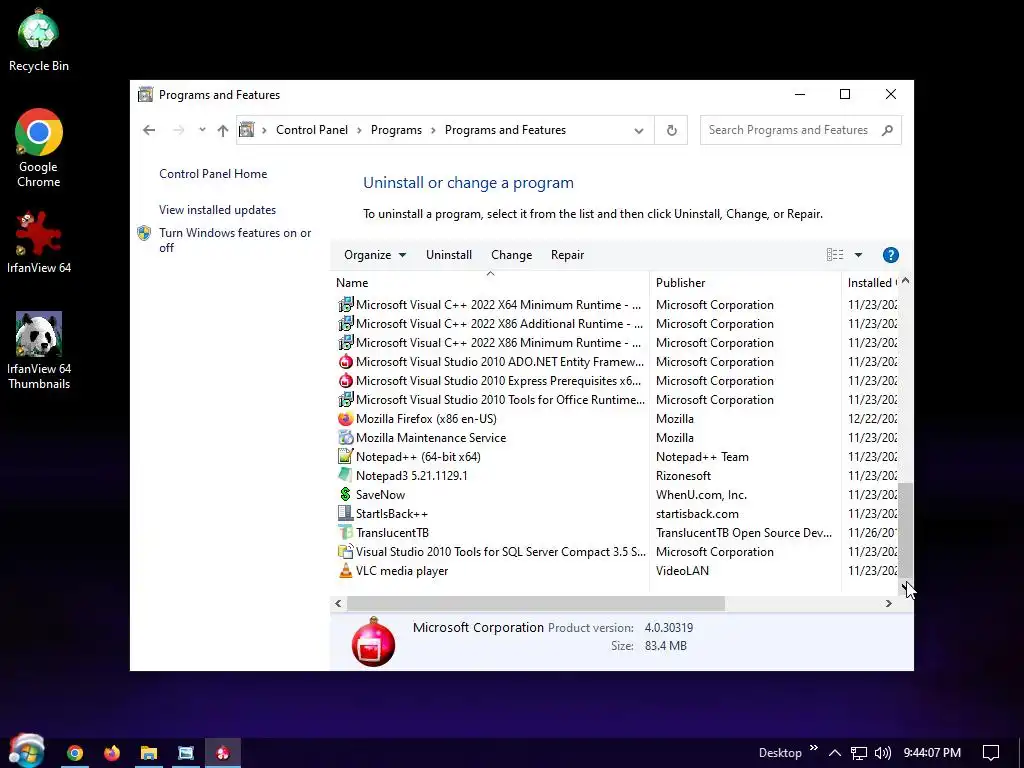
Task: Click Change in the toolbar
Action: click(x=511, y=255)
